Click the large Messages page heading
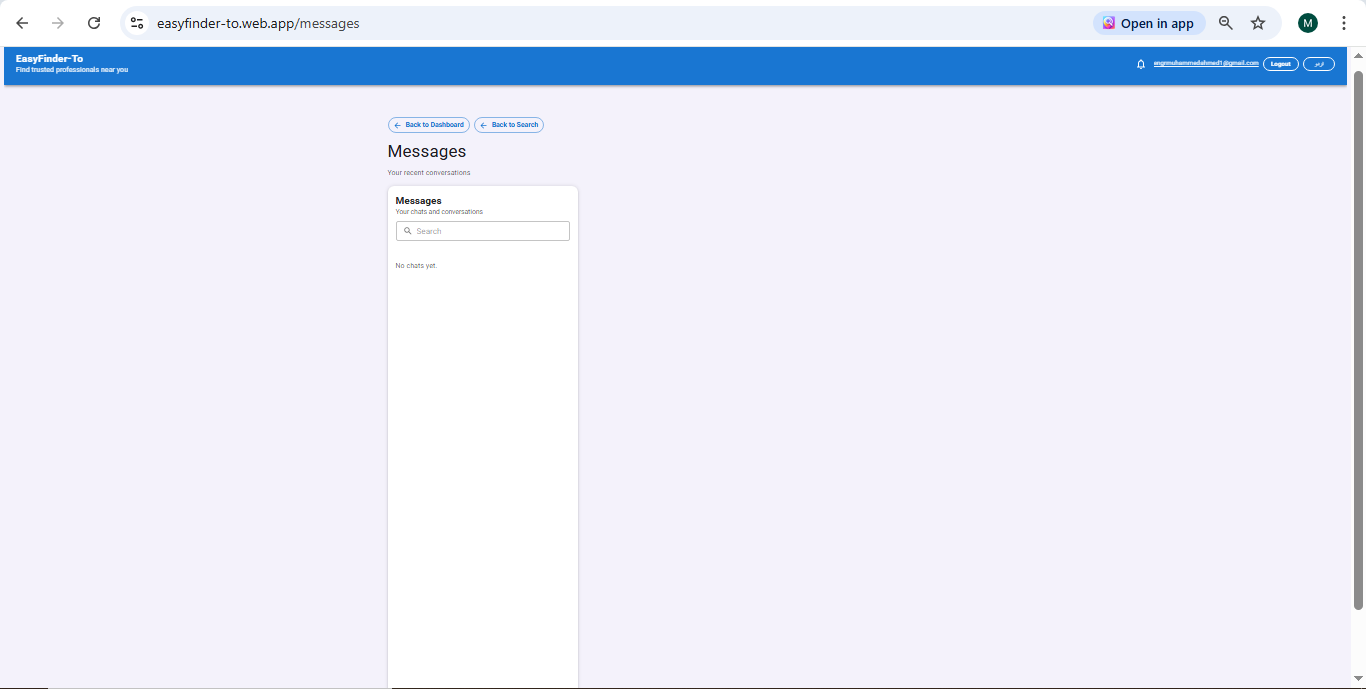The height and width of the screenshot is (689, 1366). [427, 152]
